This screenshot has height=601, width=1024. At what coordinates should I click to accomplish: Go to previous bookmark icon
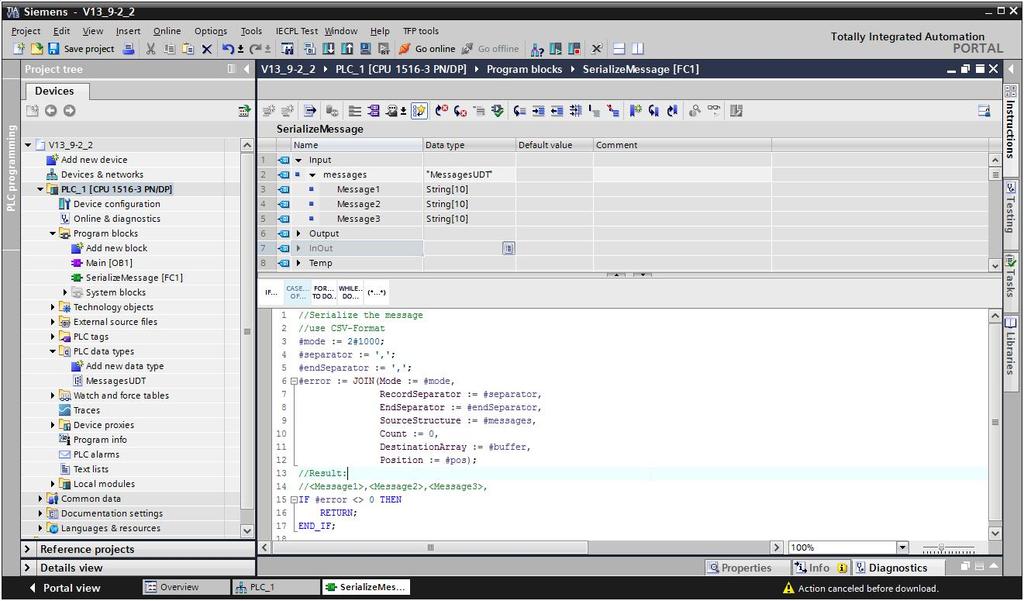672,111
